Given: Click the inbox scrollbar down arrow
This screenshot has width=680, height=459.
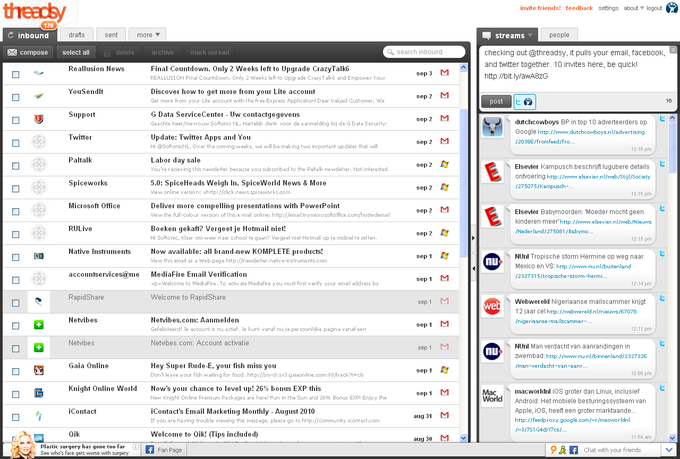Looking at the screenshot, I should click(463, 438).
